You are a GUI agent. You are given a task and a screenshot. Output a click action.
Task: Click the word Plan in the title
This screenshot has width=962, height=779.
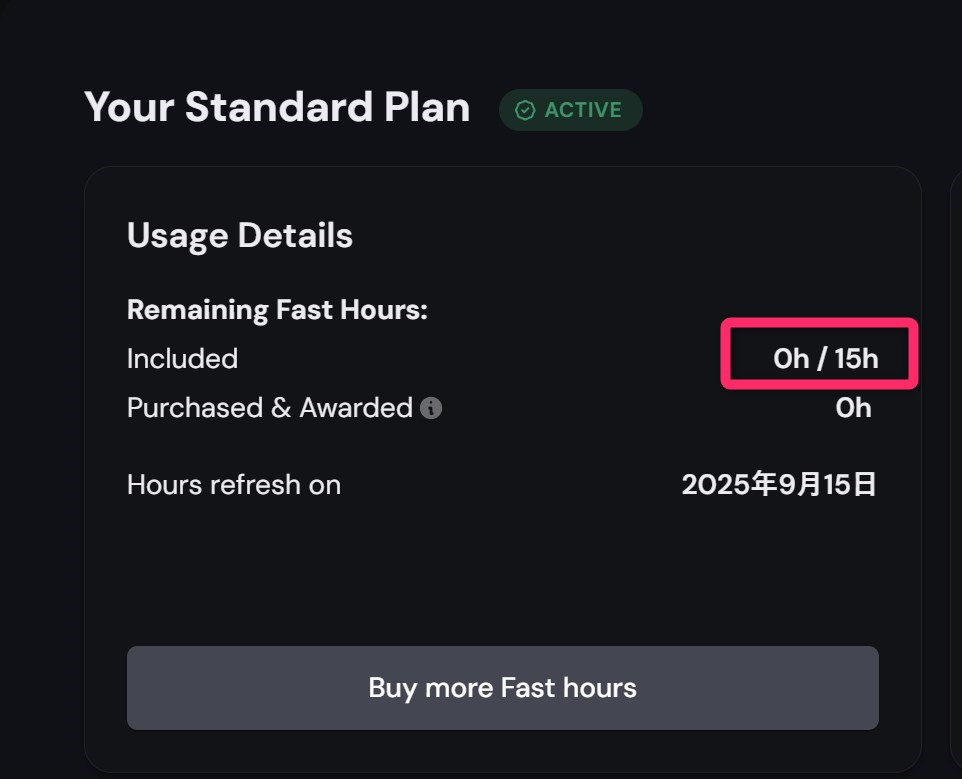(x=427, y=107)
